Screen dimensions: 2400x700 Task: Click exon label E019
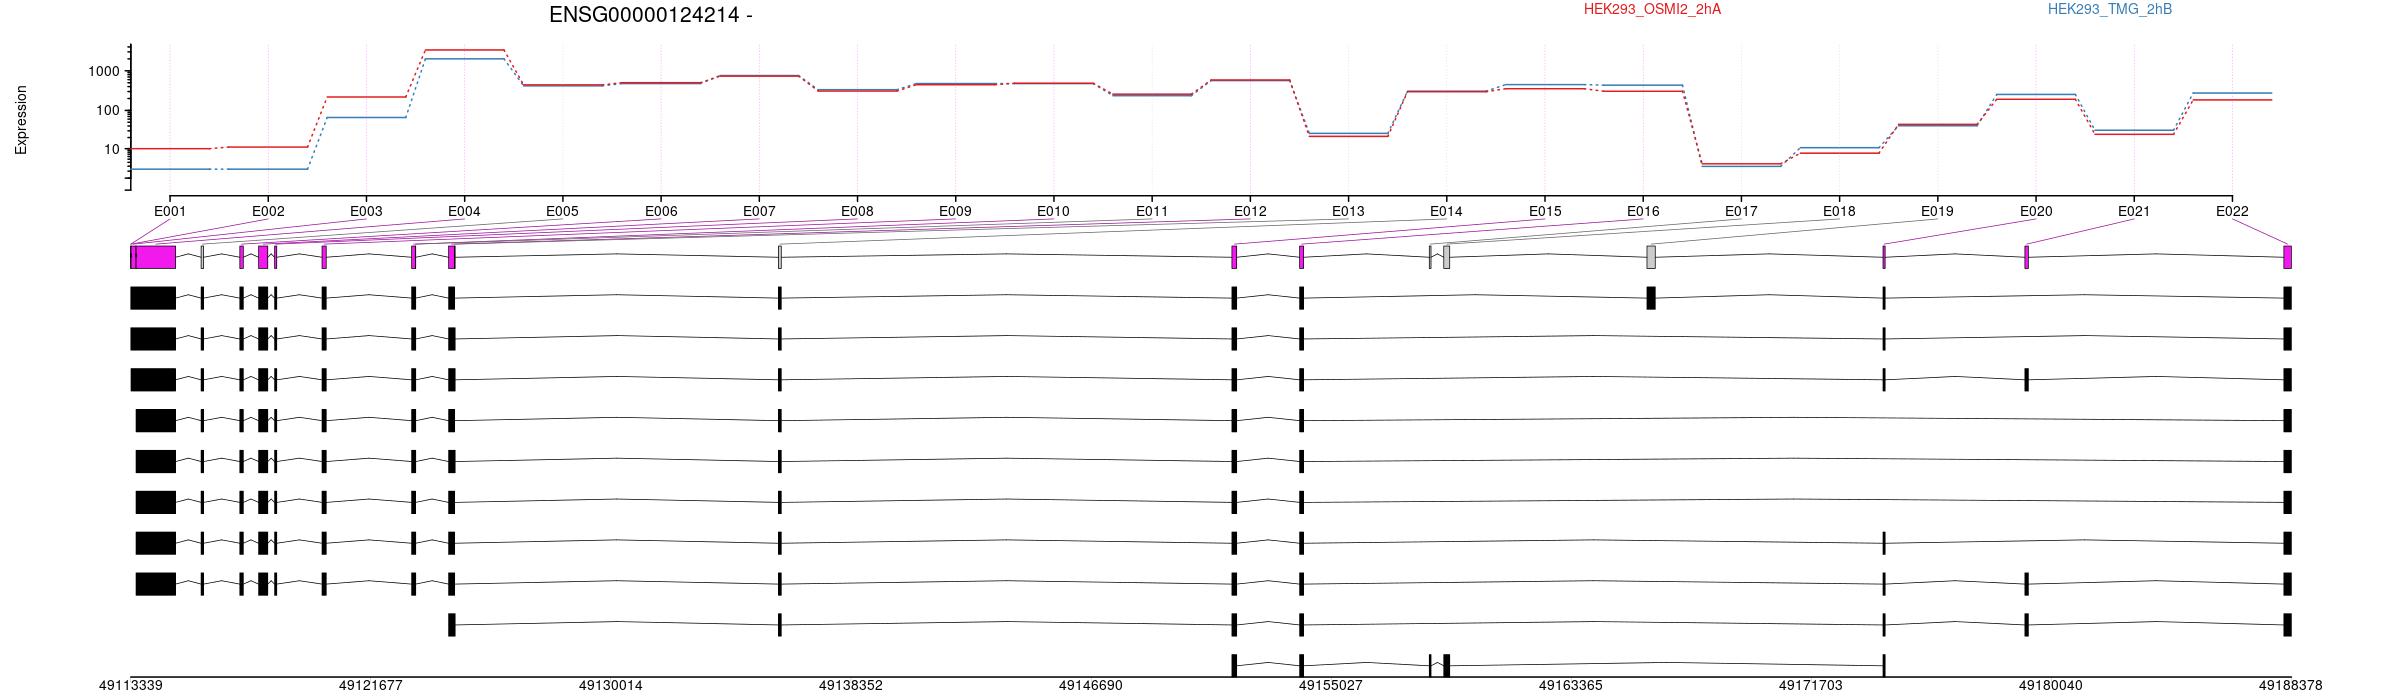(x=1937, y=211)
